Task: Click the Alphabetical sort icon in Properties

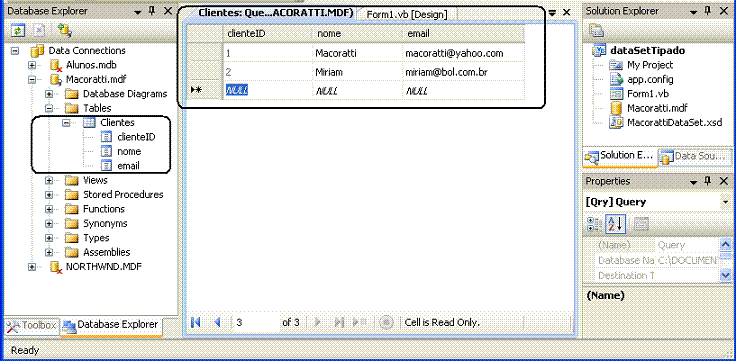Action: click(x=615, y=224)
